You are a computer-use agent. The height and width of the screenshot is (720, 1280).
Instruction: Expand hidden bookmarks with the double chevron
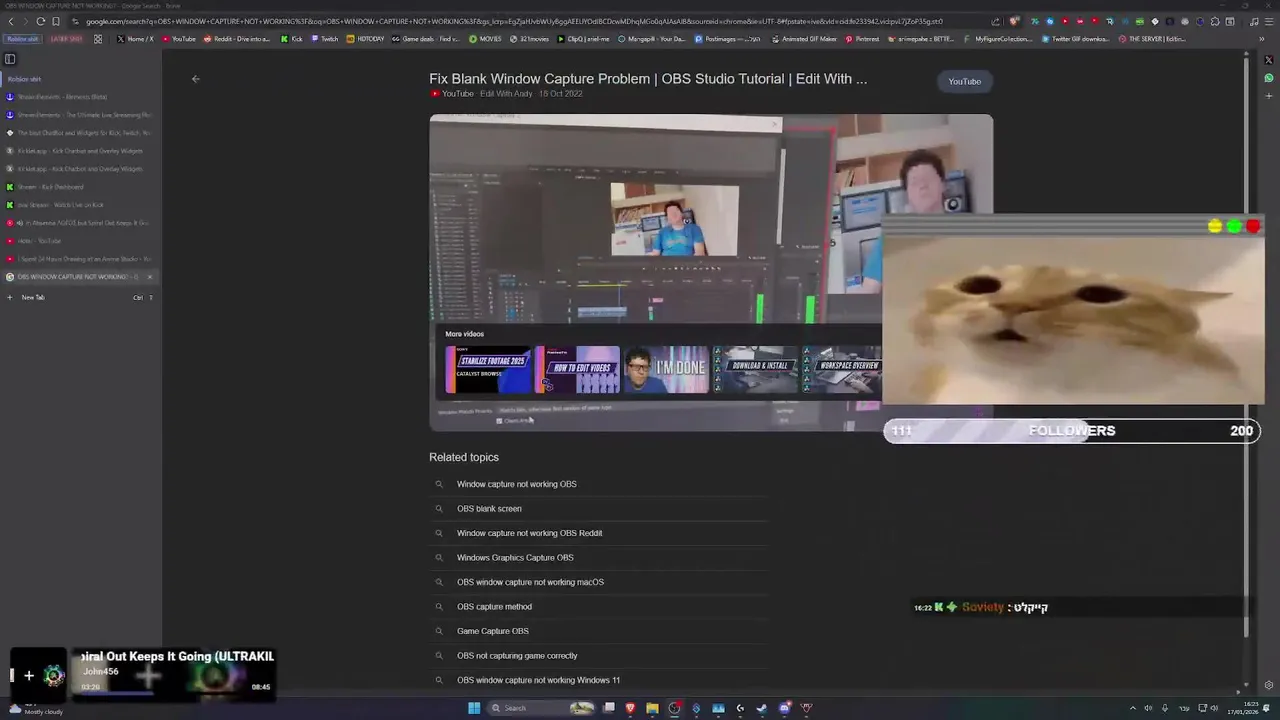click(1260, 39)
